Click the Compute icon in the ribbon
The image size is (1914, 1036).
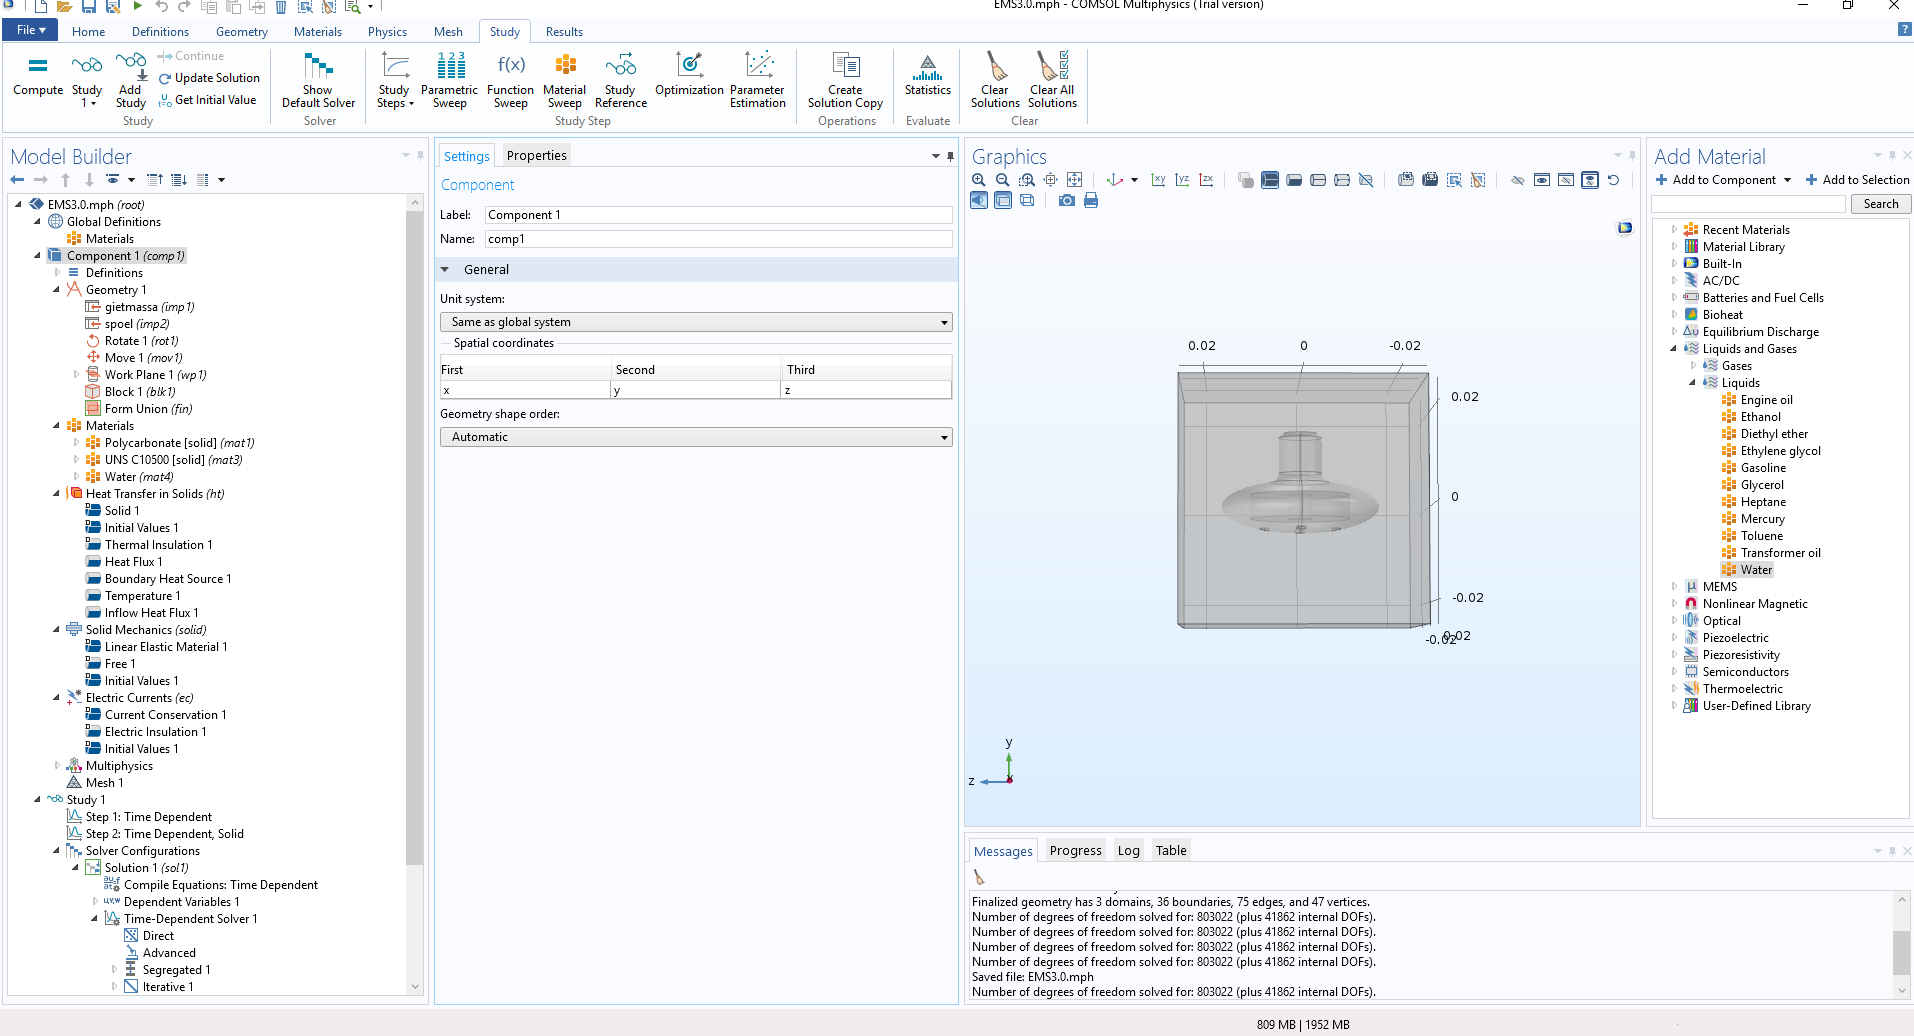38,75
